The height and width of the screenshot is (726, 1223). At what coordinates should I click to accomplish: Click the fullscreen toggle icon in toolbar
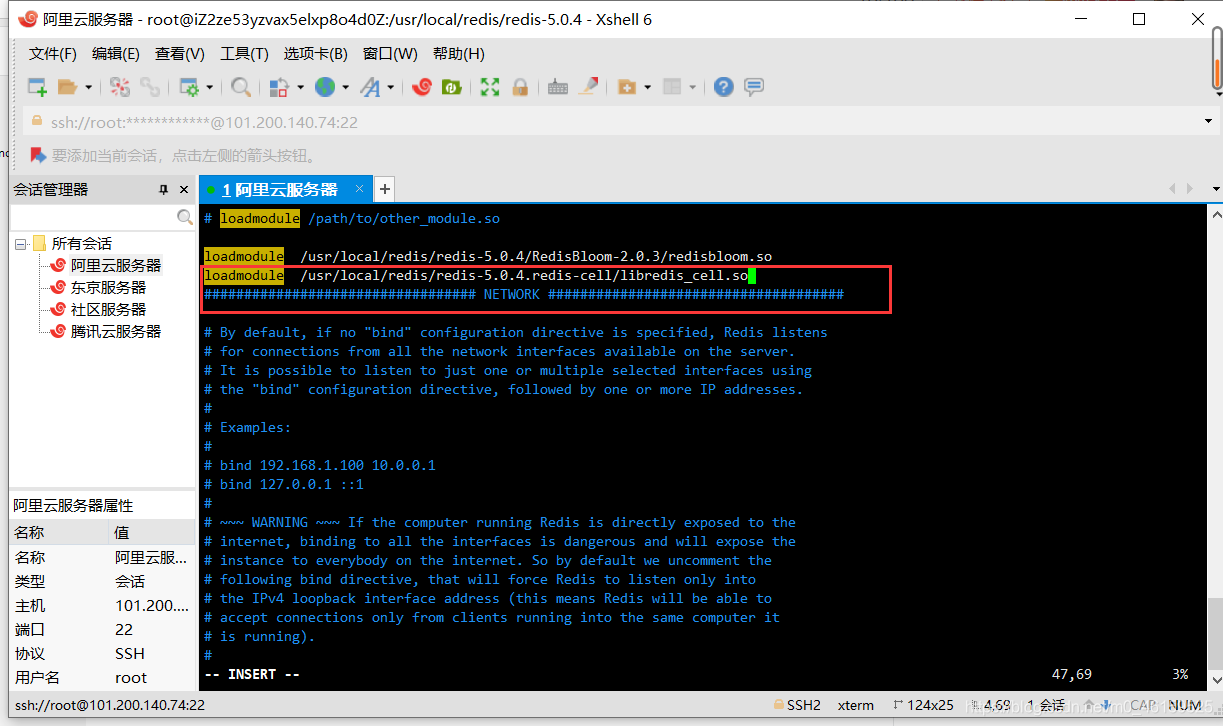489,87
